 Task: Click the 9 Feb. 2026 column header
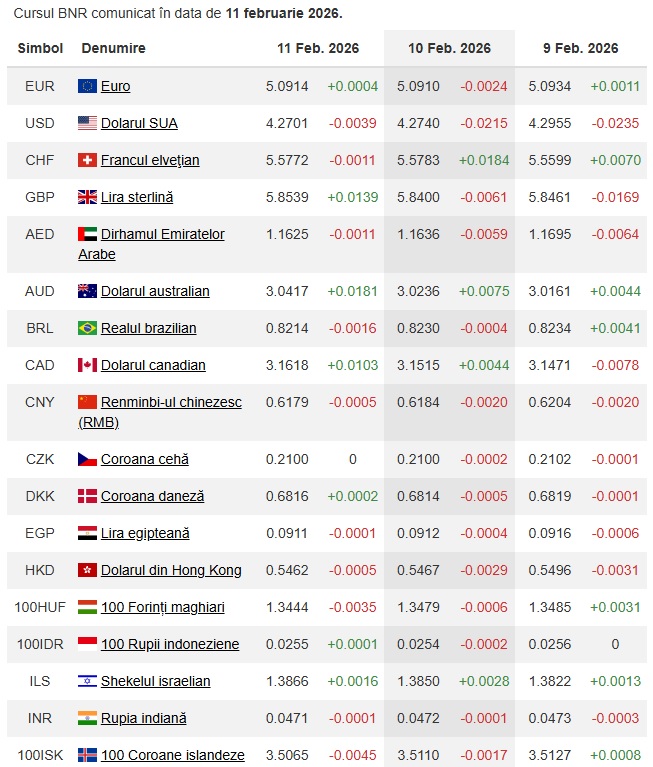580,48
